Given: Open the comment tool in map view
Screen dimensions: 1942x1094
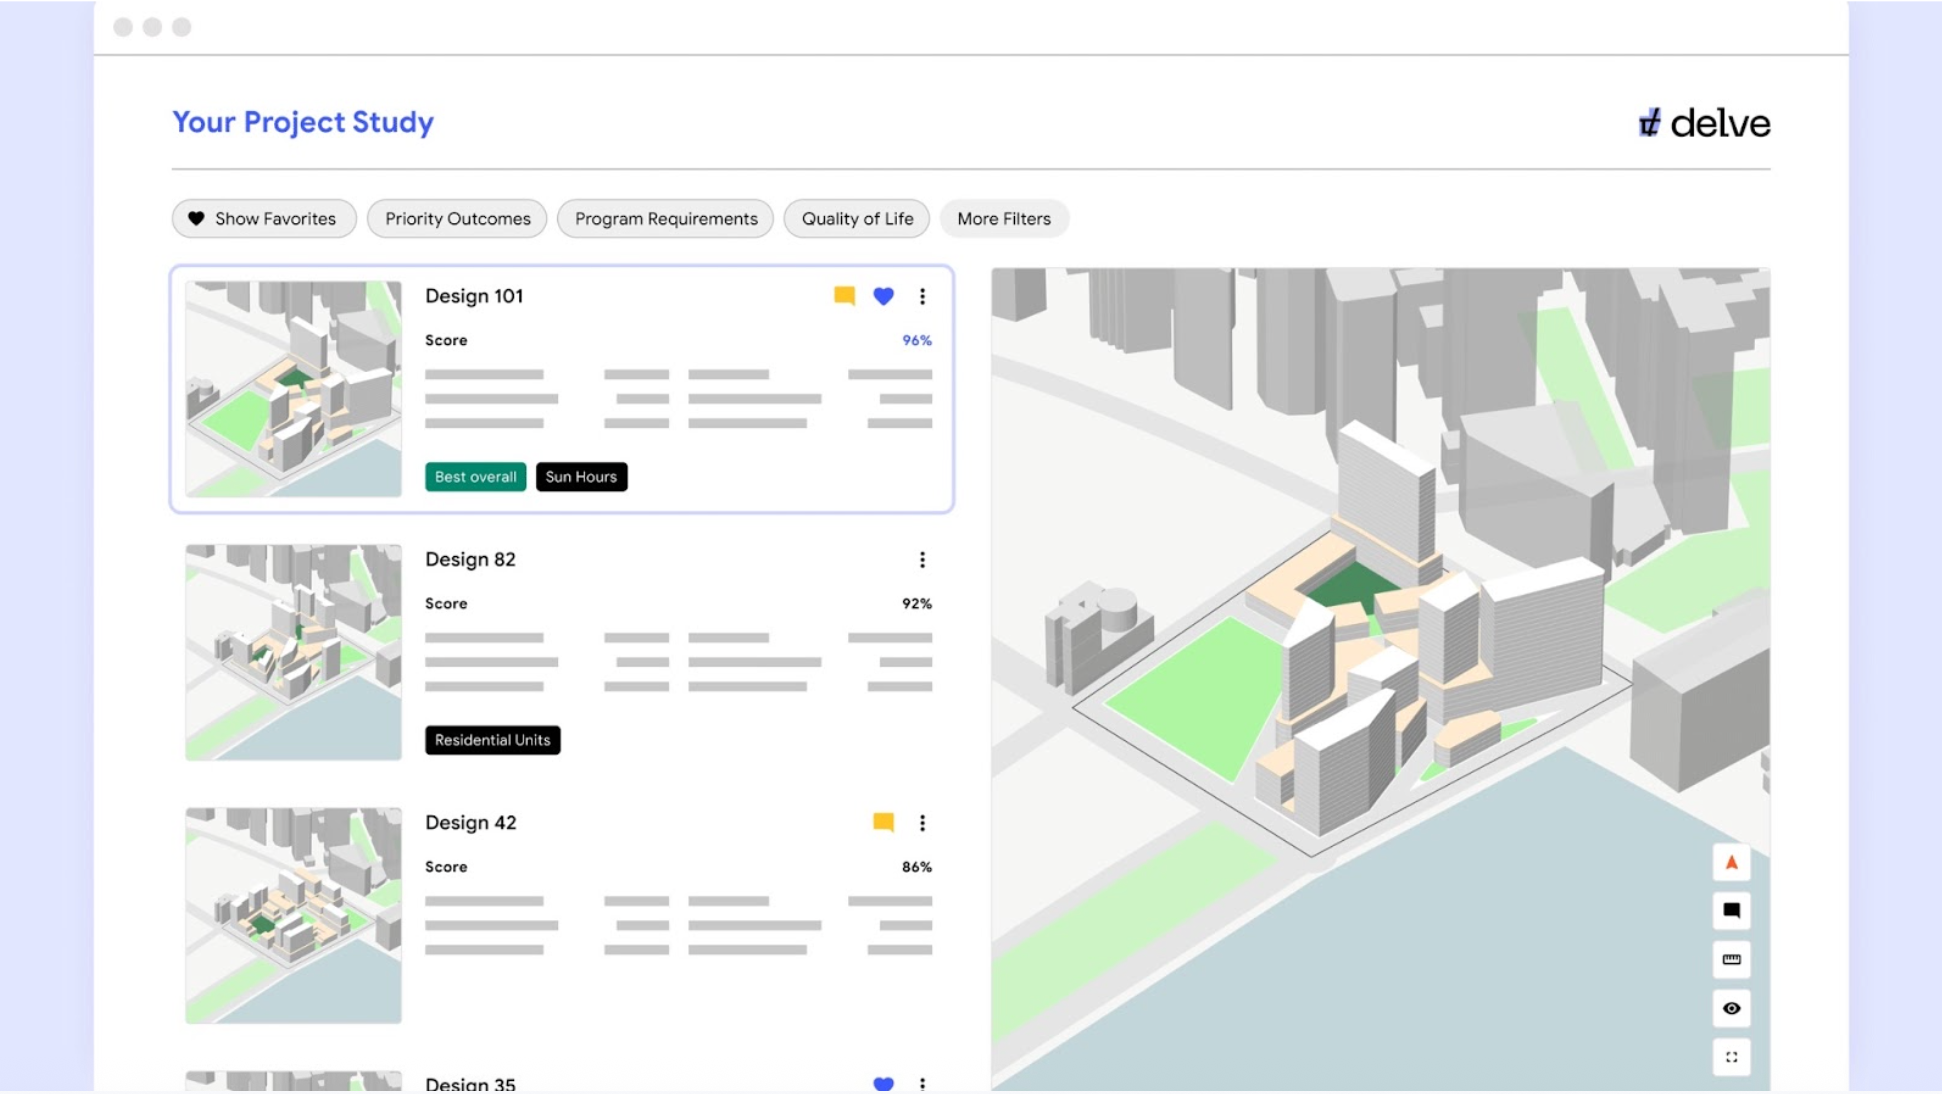Looking at the screenshot, I should [x=1731, y=911].
